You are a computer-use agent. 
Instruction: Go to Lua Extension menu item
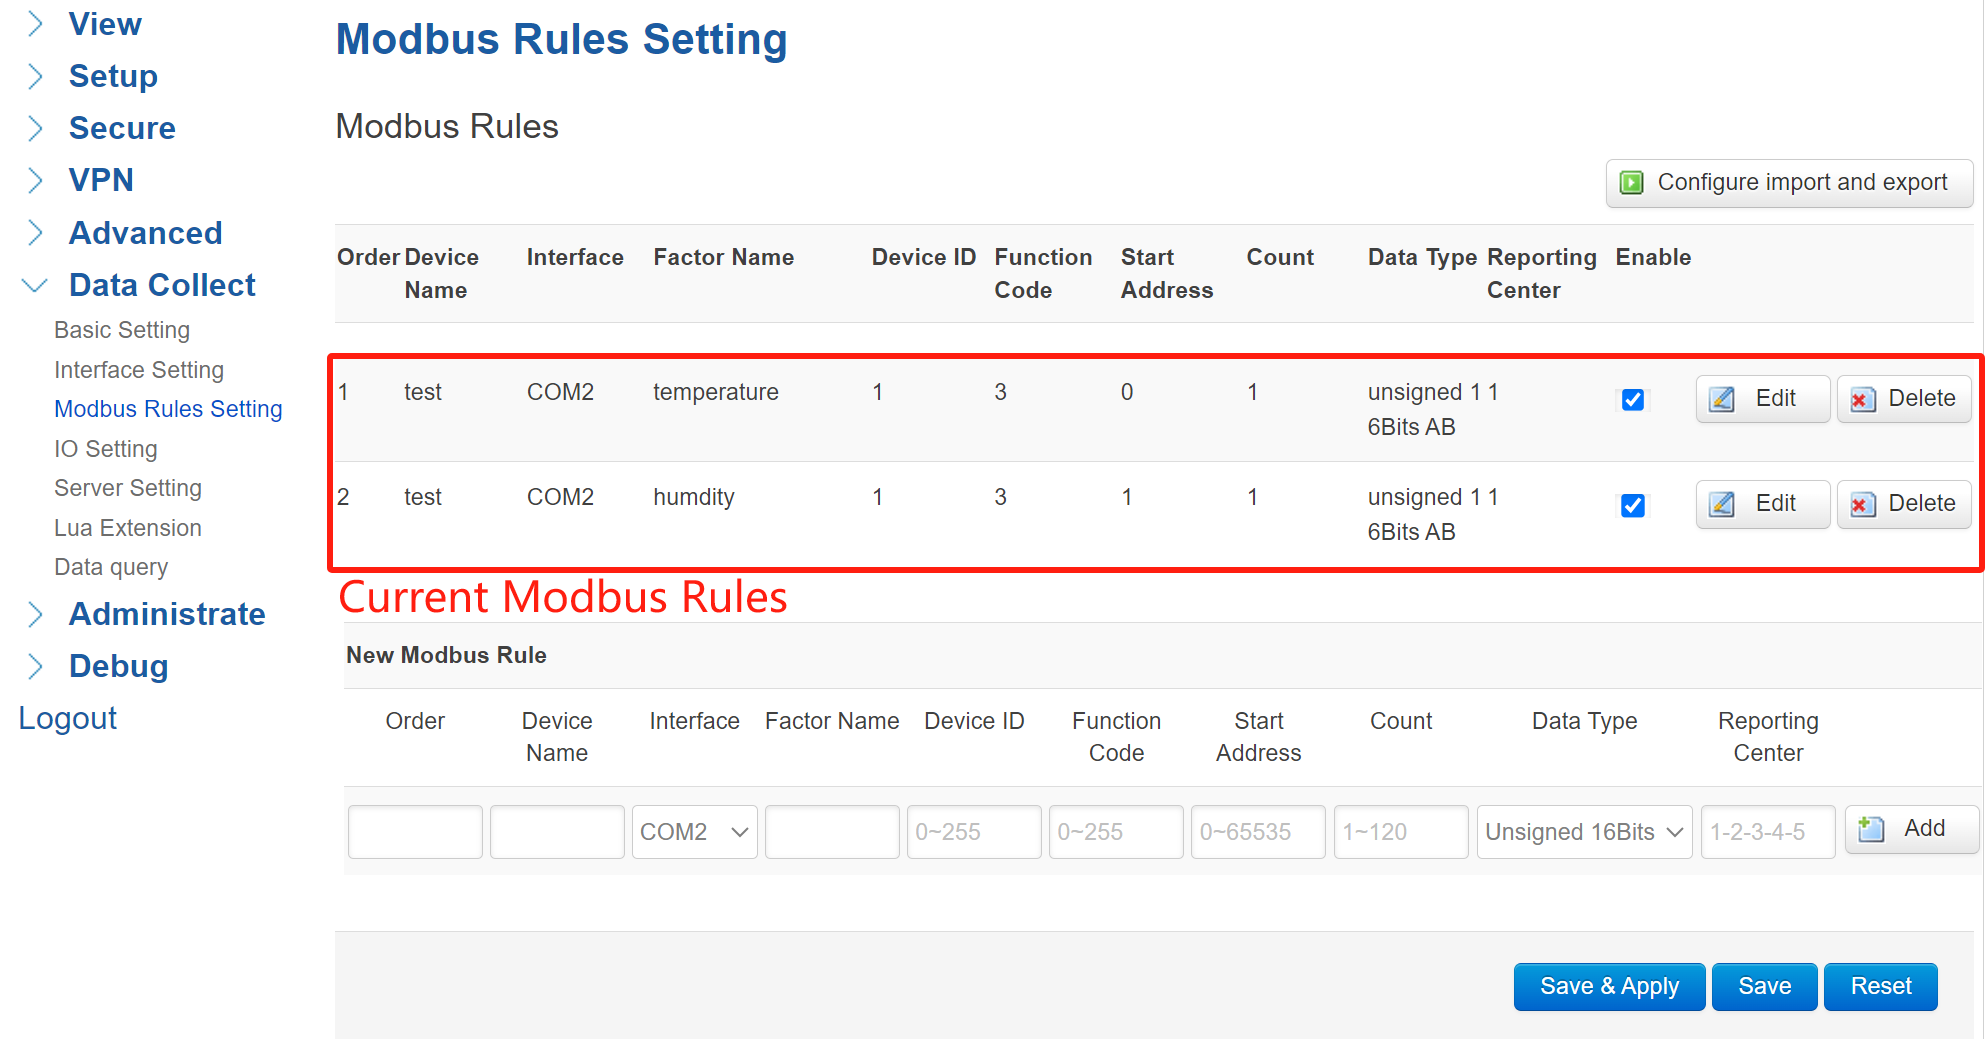128,528
